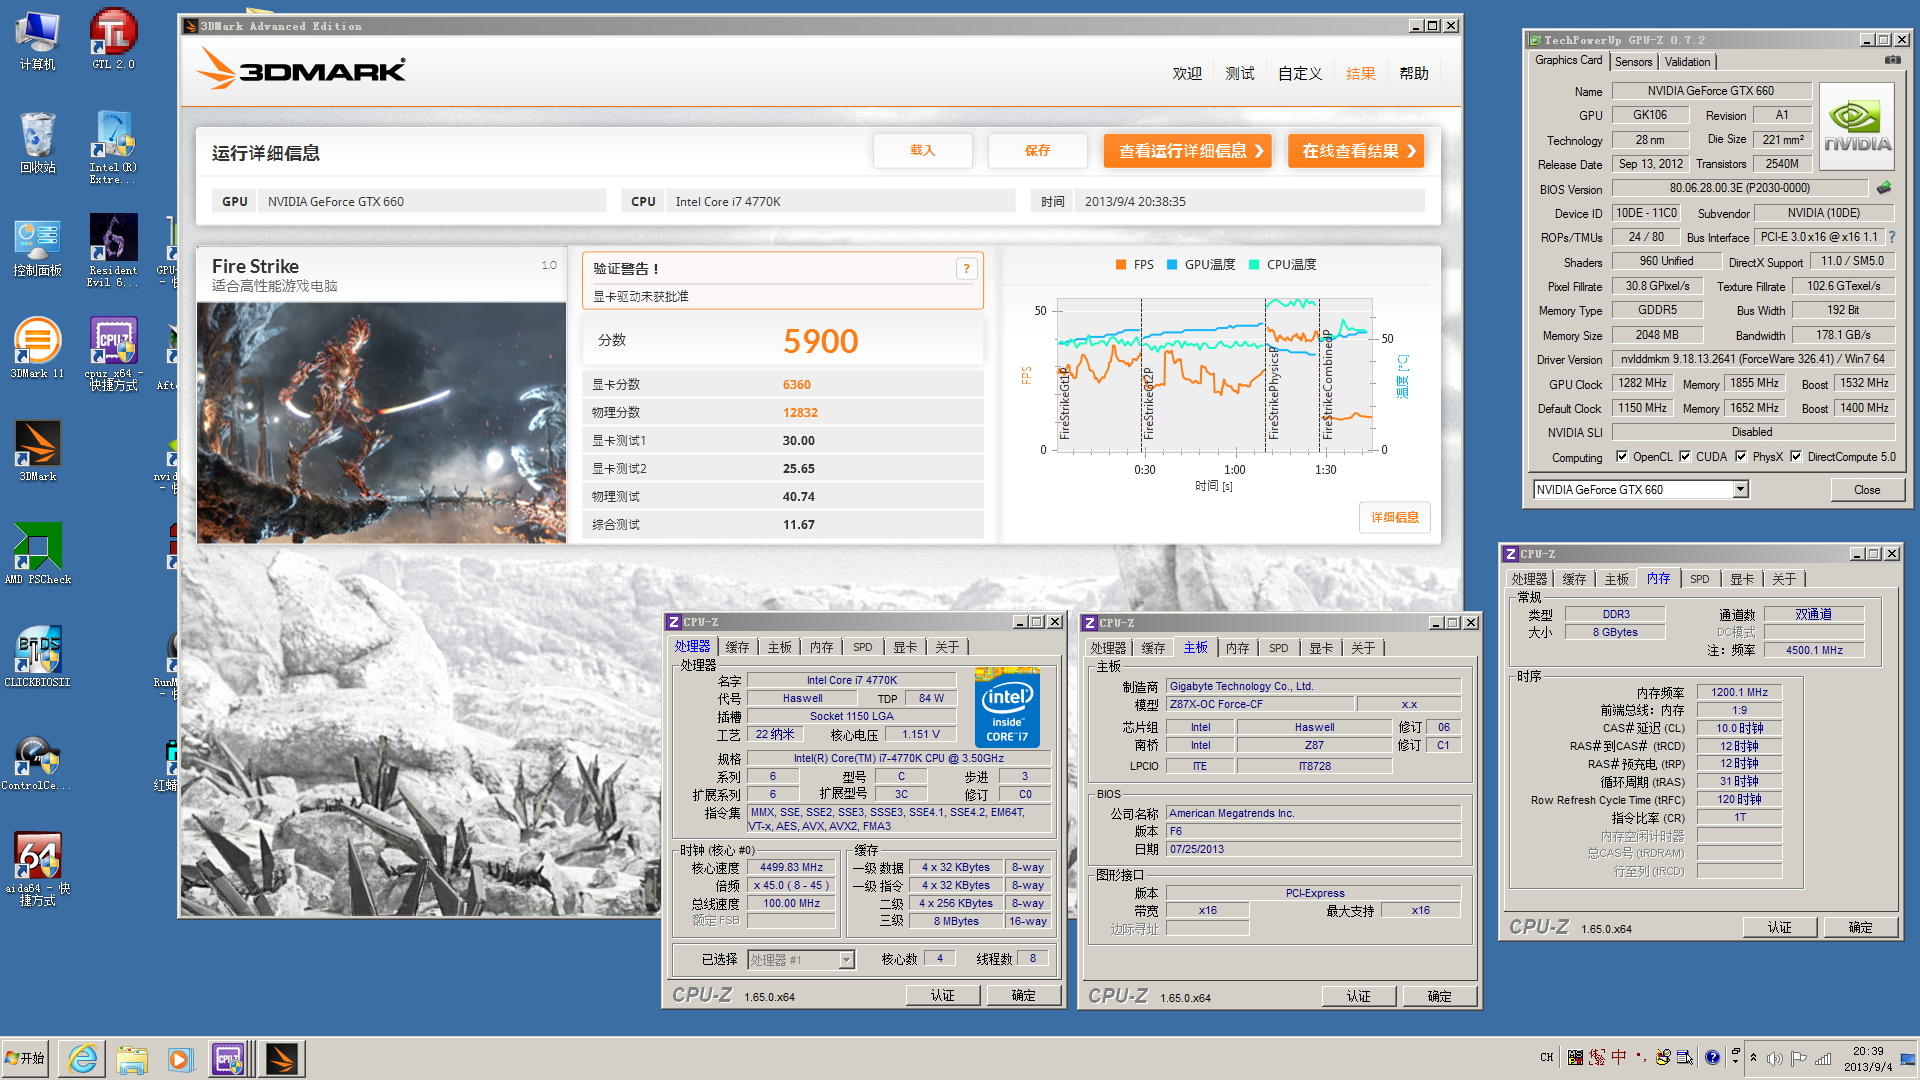Click the 3DMark taskbar icon
The height and width of the screenshot is (1080, 1920).
(281, 1059)
